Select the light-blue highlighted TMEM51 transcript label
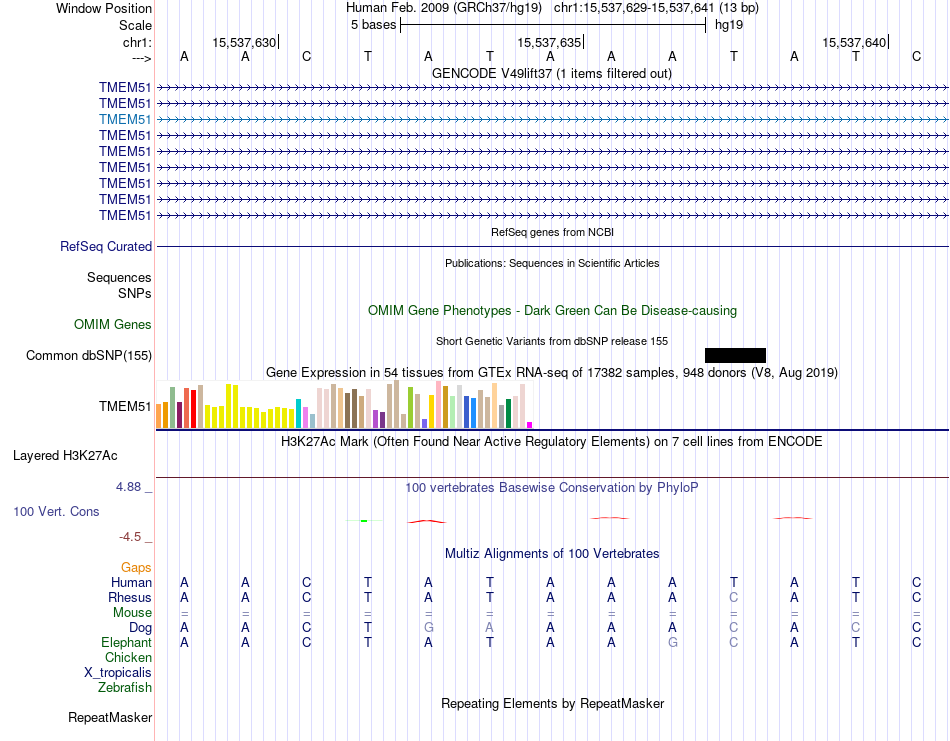The image size is (950, 741). 125,119
